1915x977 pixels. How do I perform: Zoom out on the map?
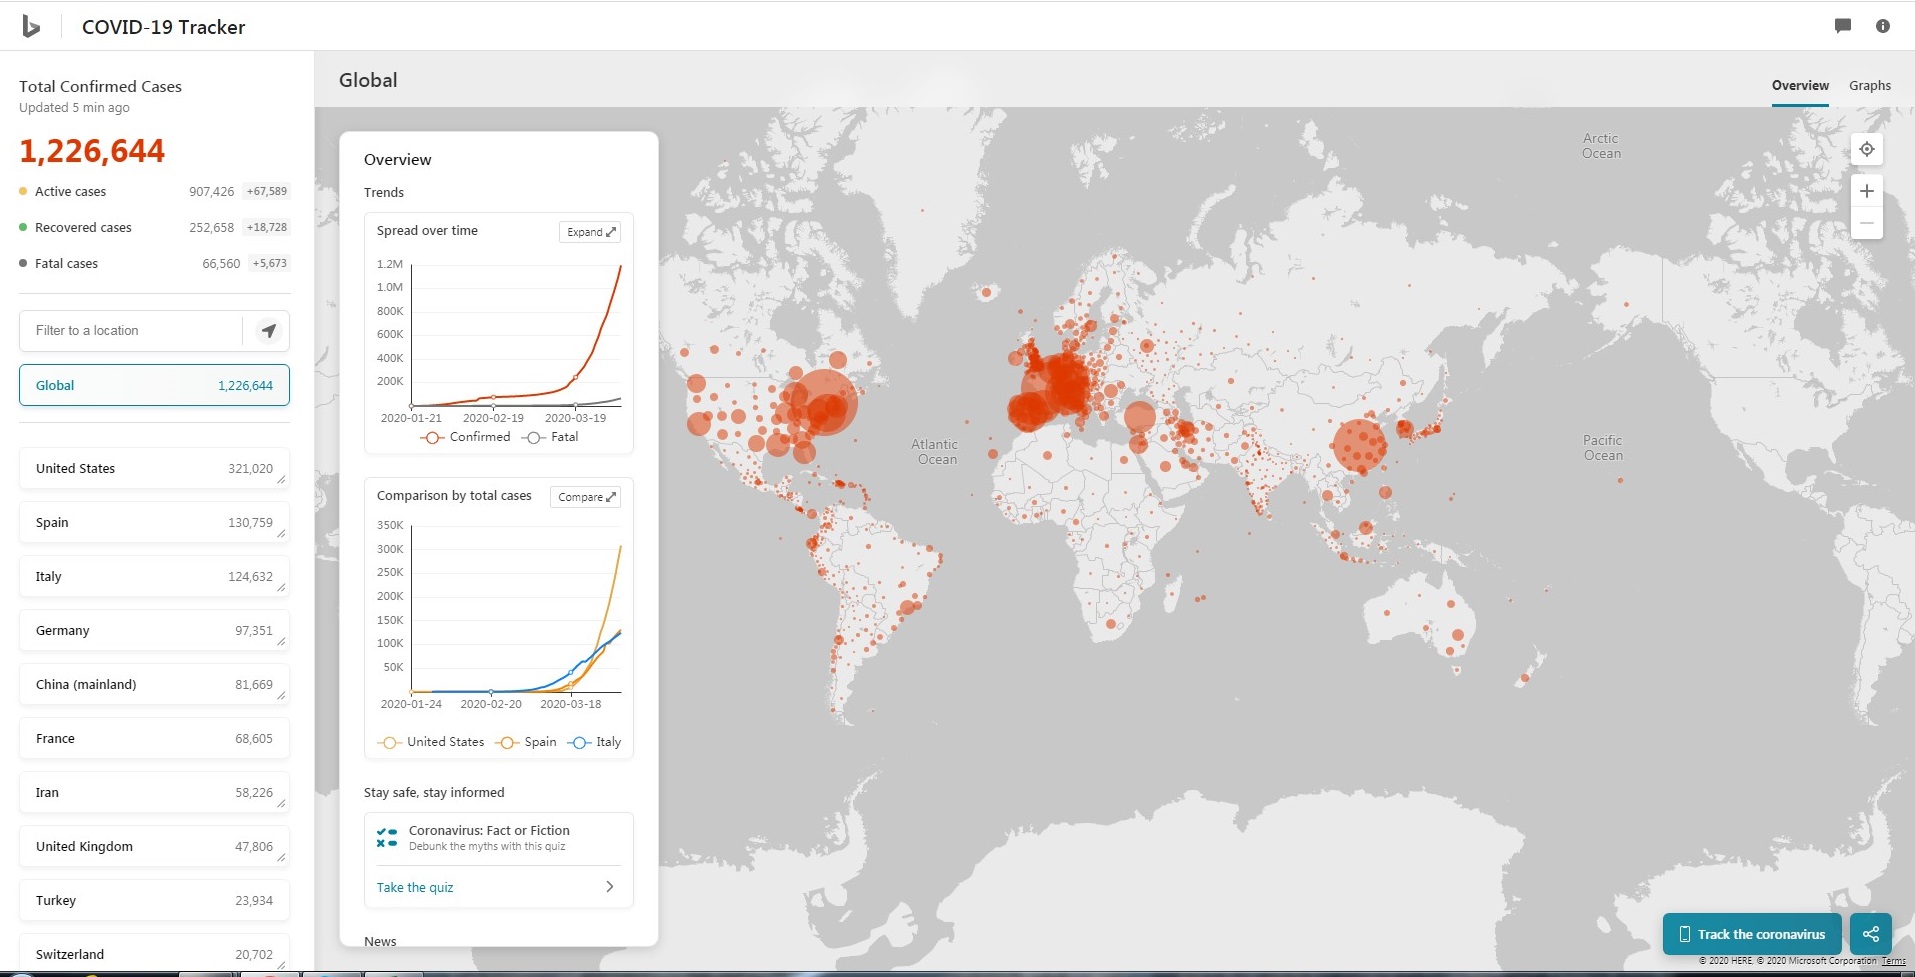point(1866,223)
